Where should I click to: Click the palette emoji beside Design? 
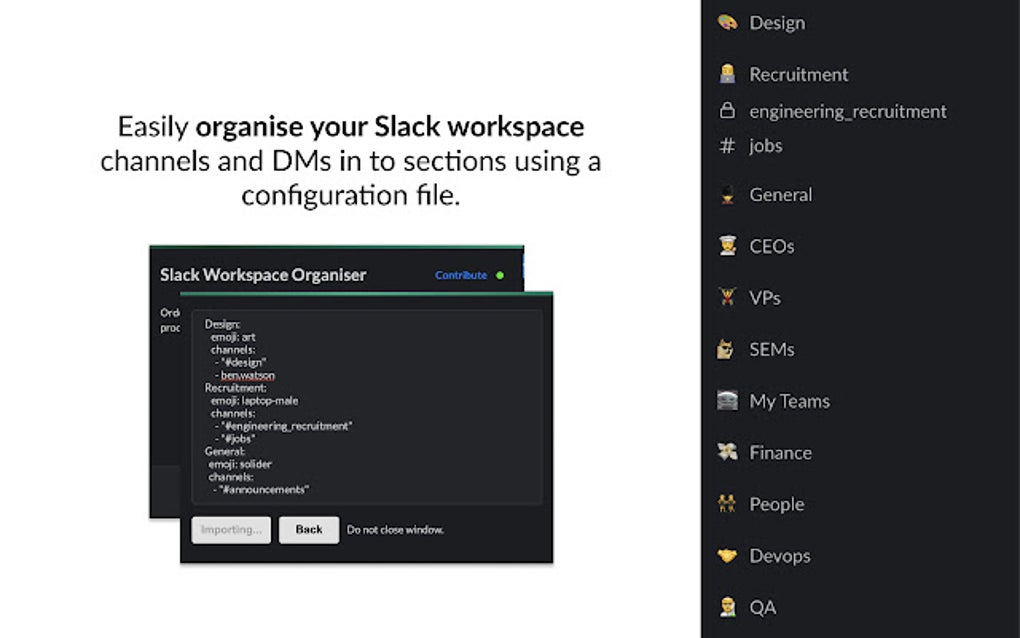click(727, 22)
